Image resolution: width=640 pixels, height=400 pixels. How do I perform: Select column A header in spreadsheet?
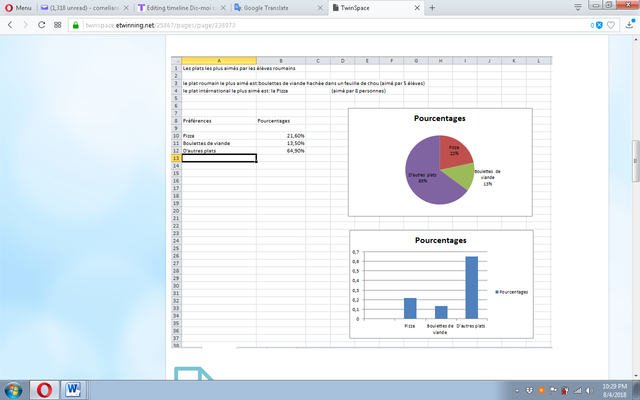point(219,61)
